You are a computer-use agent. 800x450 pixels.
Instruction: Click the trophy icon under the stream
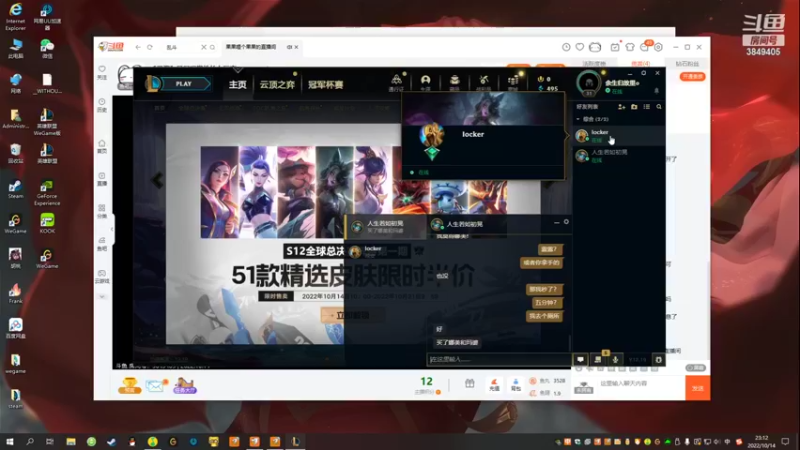point(130,385)
